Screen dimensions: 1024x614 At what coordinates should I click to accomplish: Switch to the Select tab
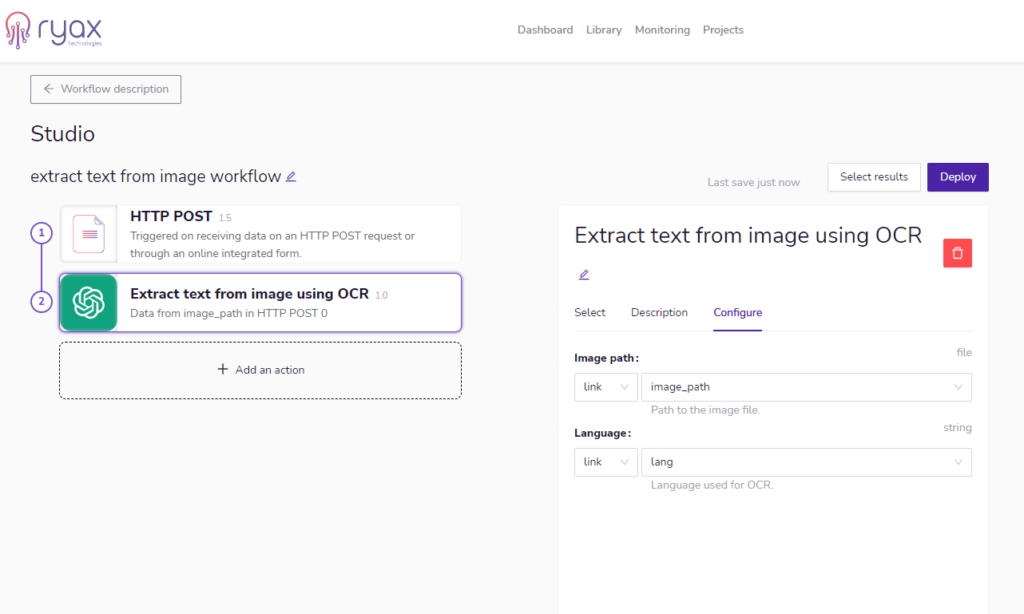pyautogui.click(x=590, y=312)
